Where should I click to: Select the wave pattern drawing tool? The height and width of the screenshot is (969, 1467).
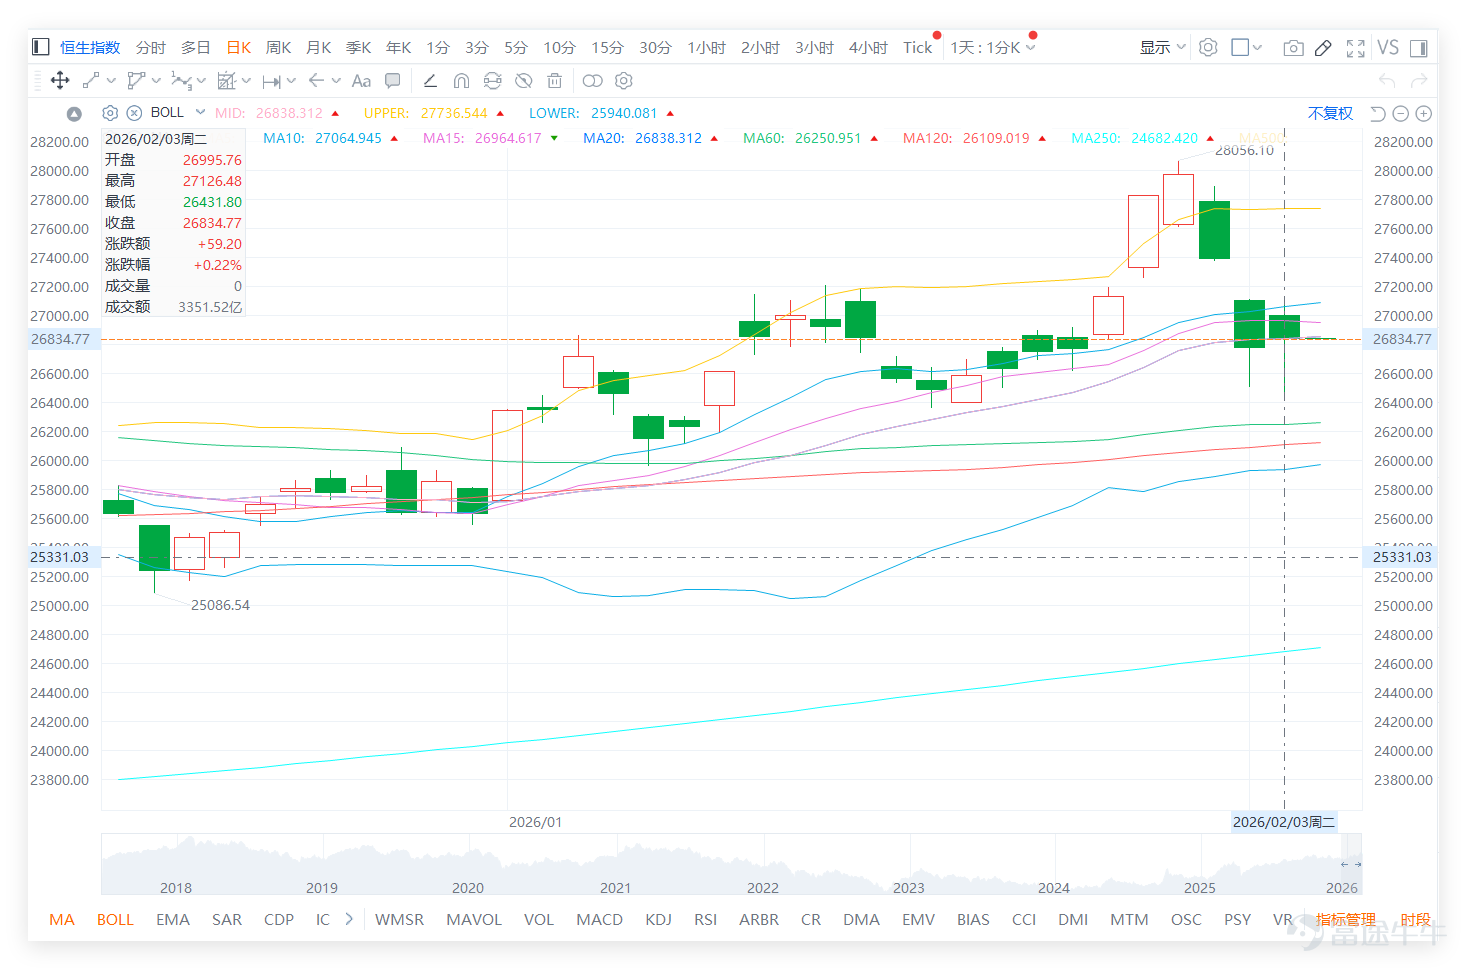coord(181,81)
